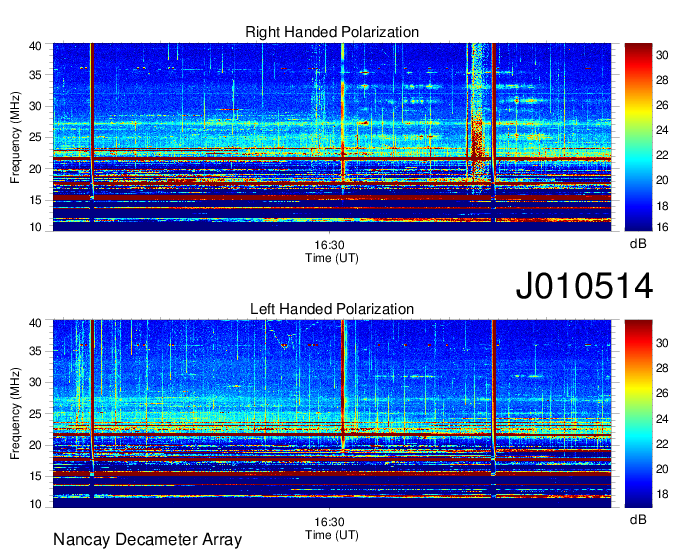Image resolution: width=680 pixels, height=552 pixels.
Task: Click the 20 MHz tick on upper plot
Action: tap(35, 169)
